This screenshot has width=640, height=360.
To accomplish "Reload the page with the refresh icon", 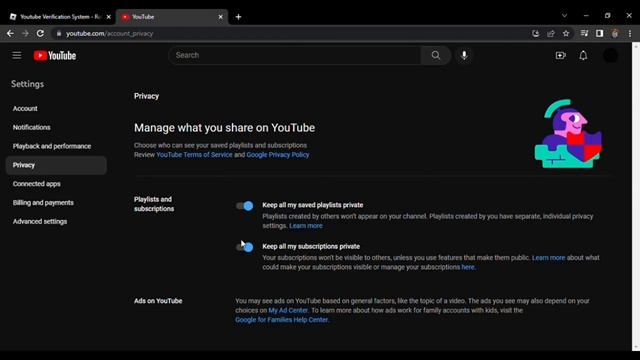I will 40,33.
